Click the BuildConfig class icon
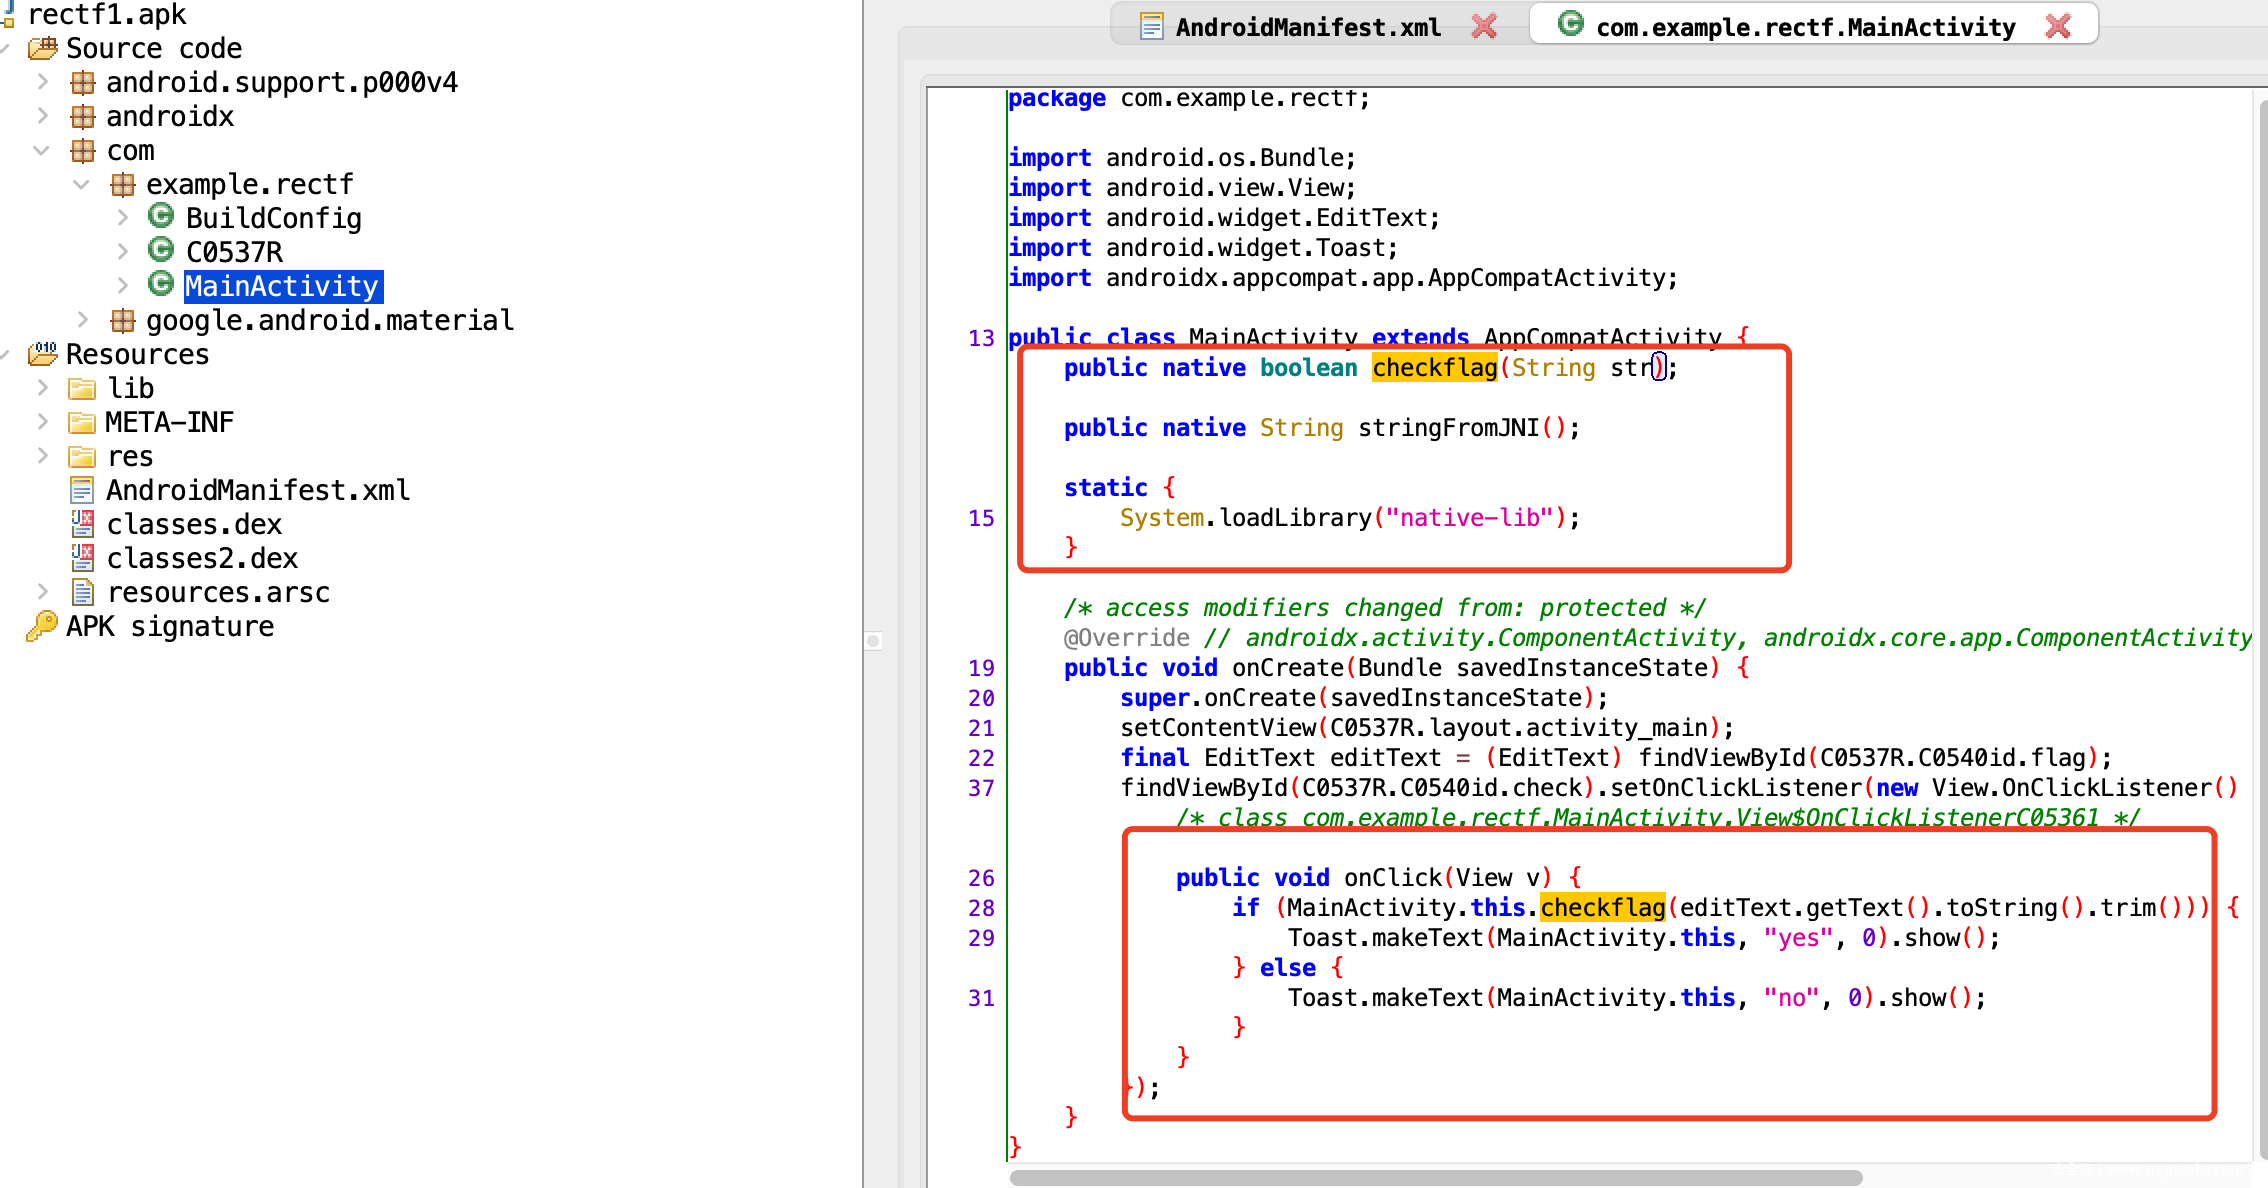The width and height of the screenshot is (2268, 1188). coord(161,217)
